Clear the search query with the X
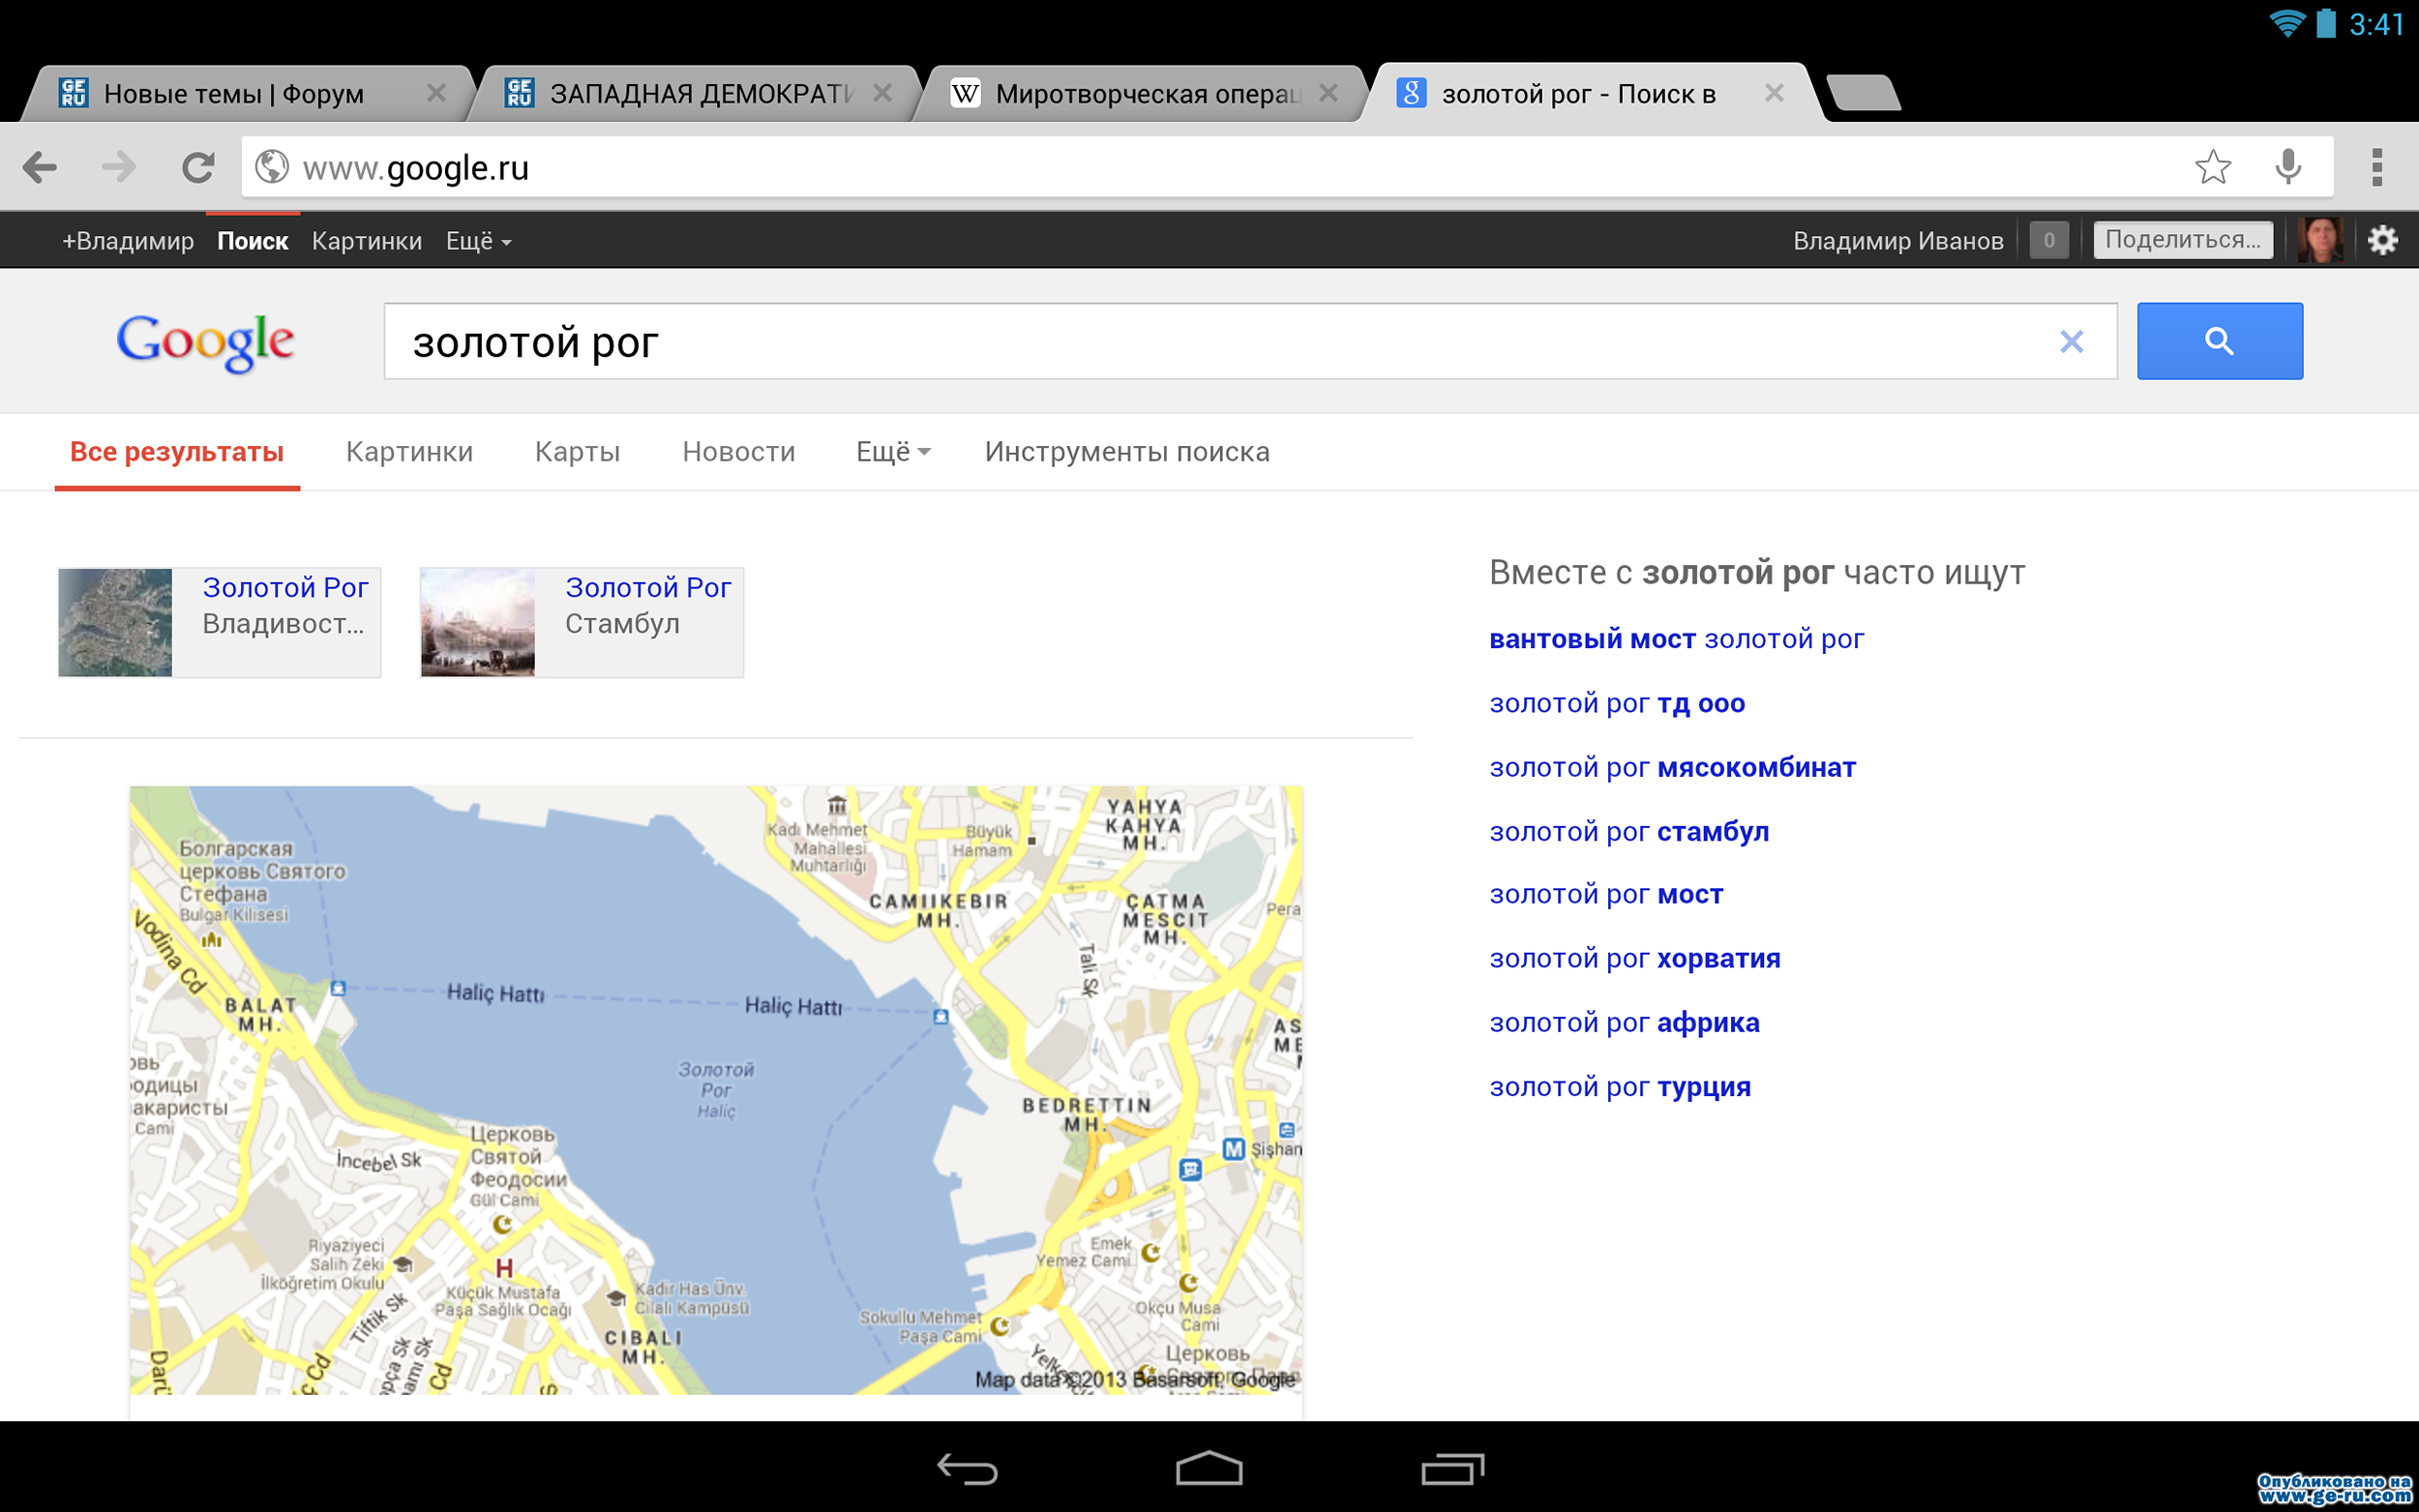 (2072, 342)
